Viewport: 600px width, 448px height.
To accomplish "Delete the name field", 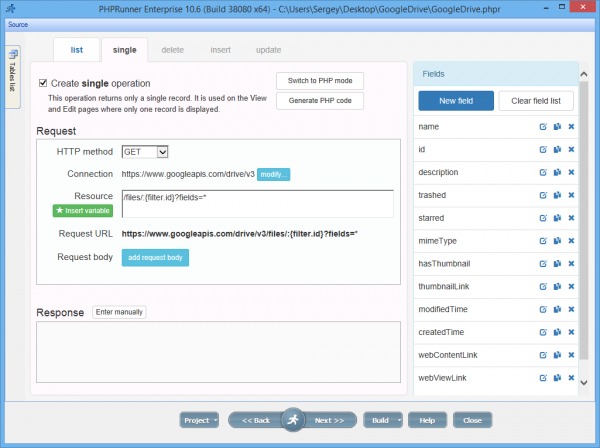I will click(571, 127).
